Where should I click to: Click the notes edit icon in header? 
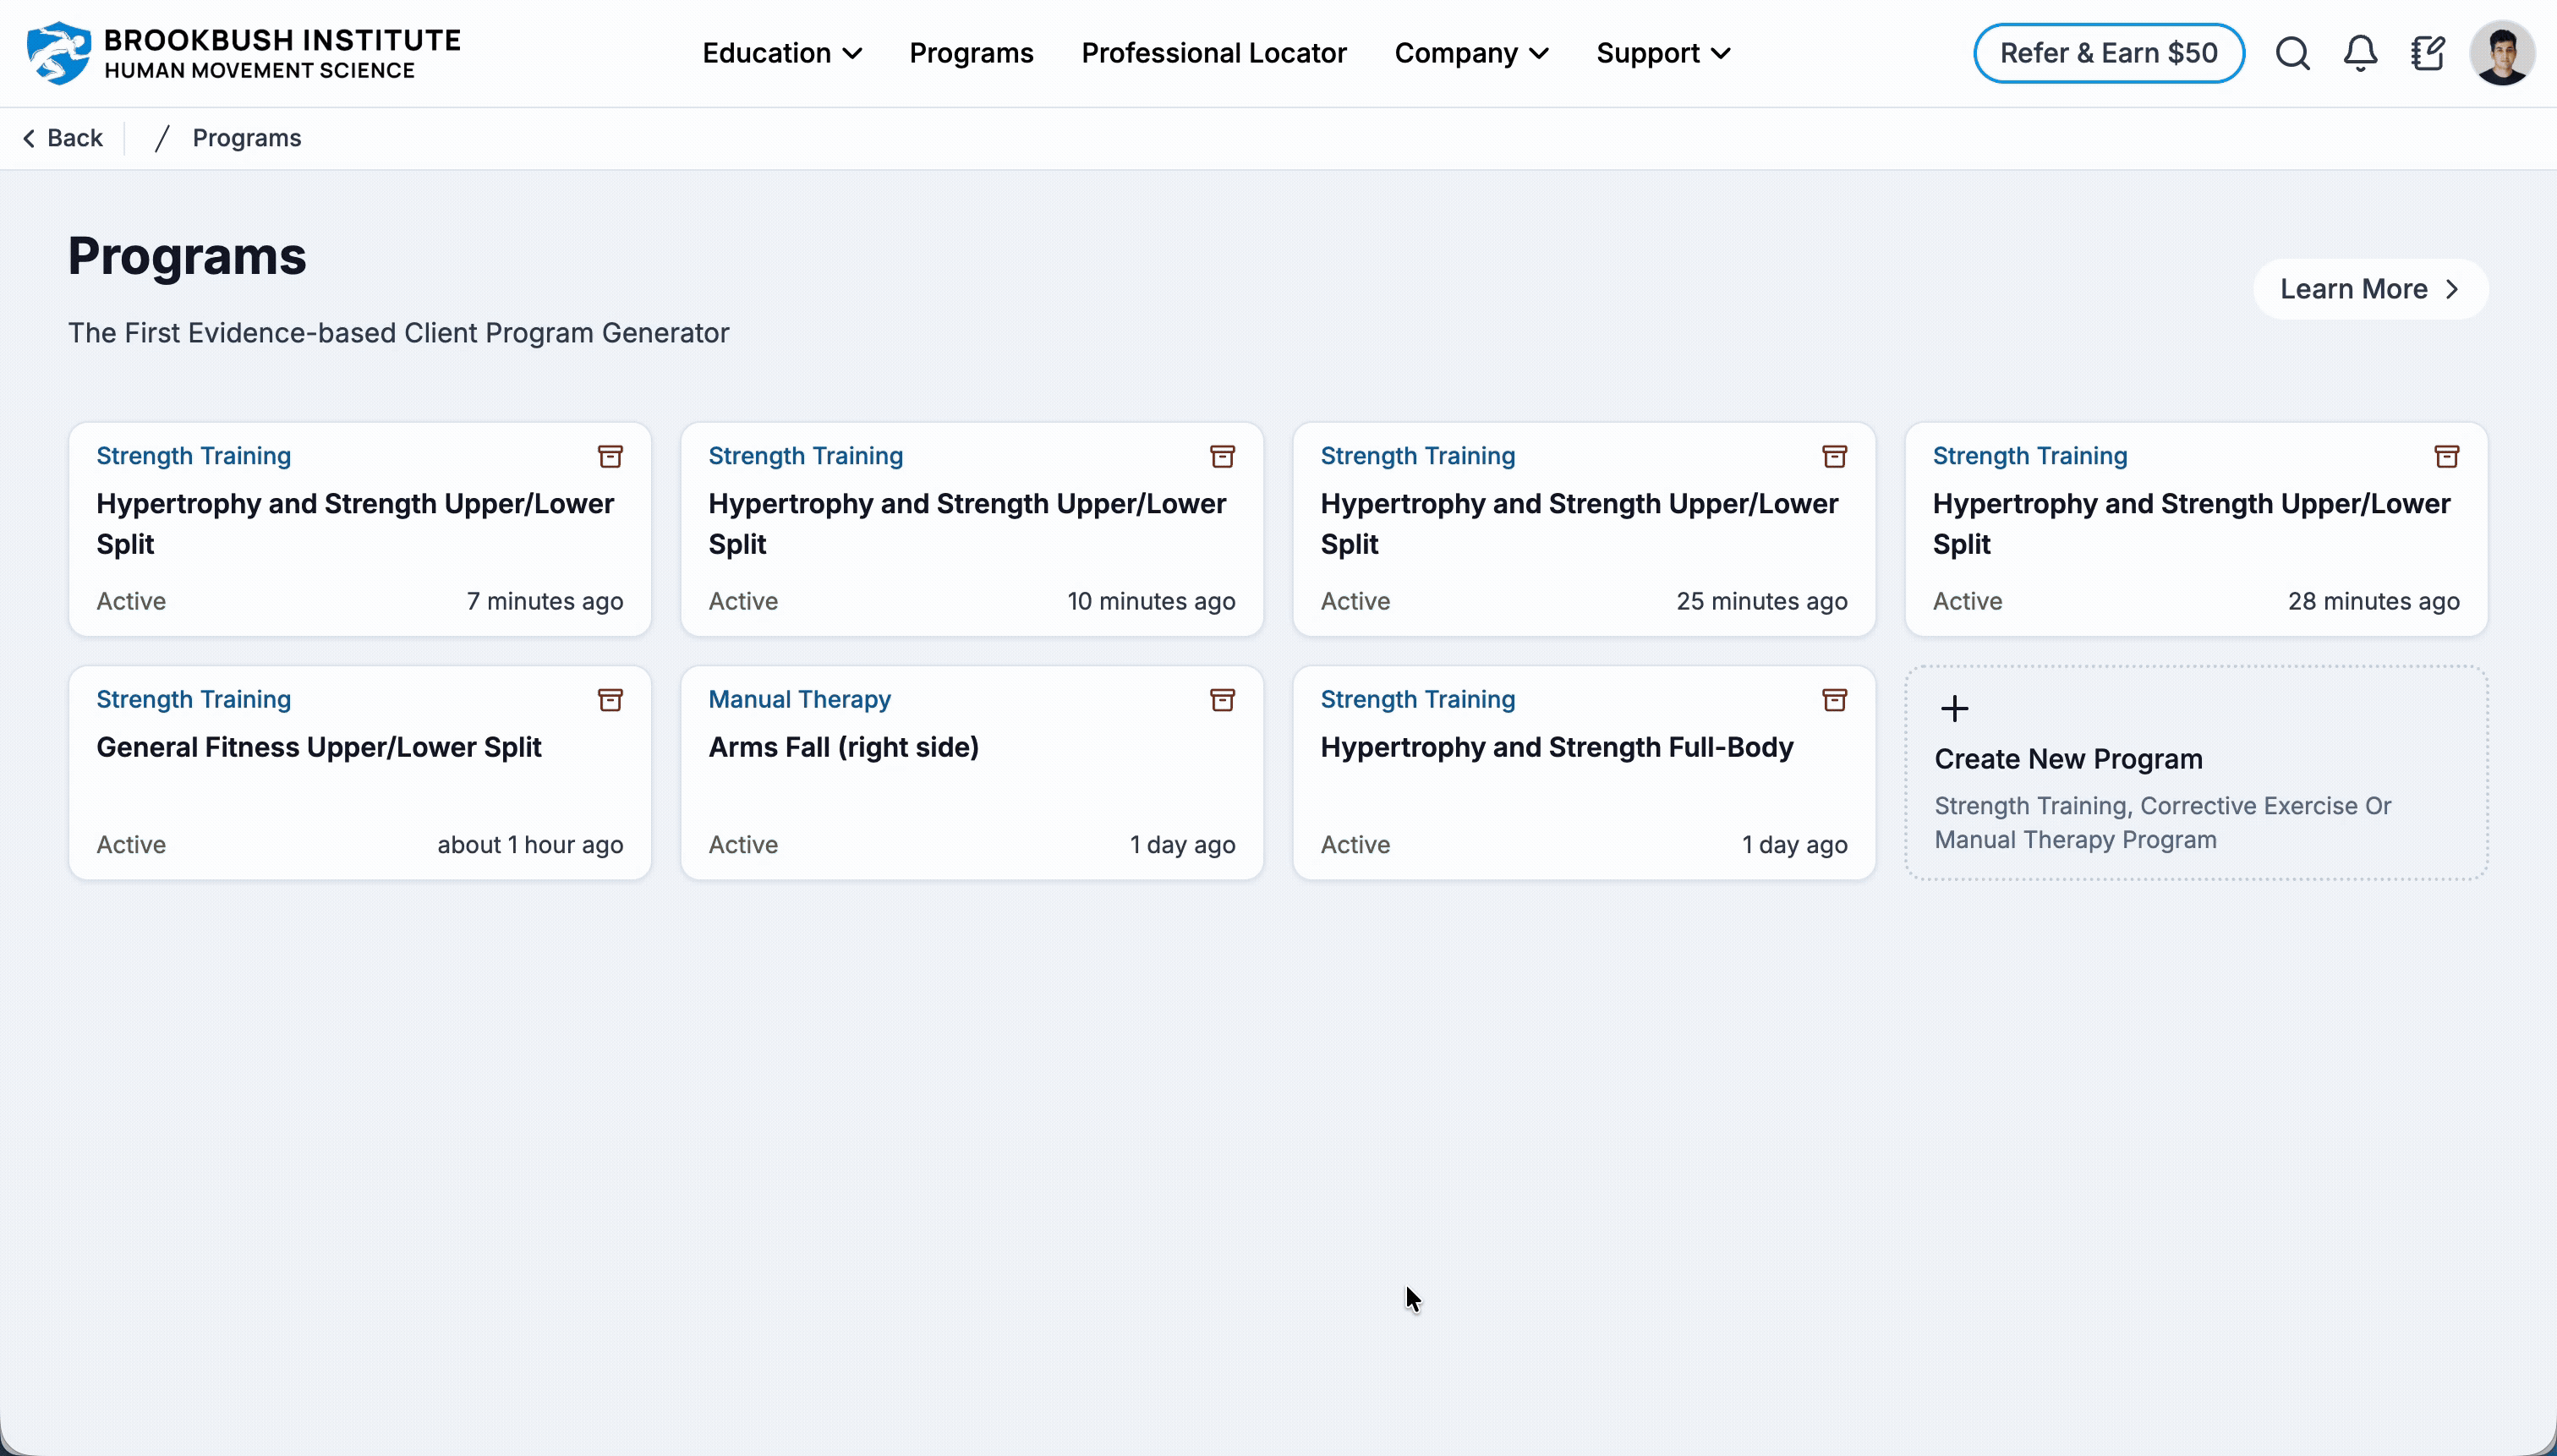(x=2427, y=53)
